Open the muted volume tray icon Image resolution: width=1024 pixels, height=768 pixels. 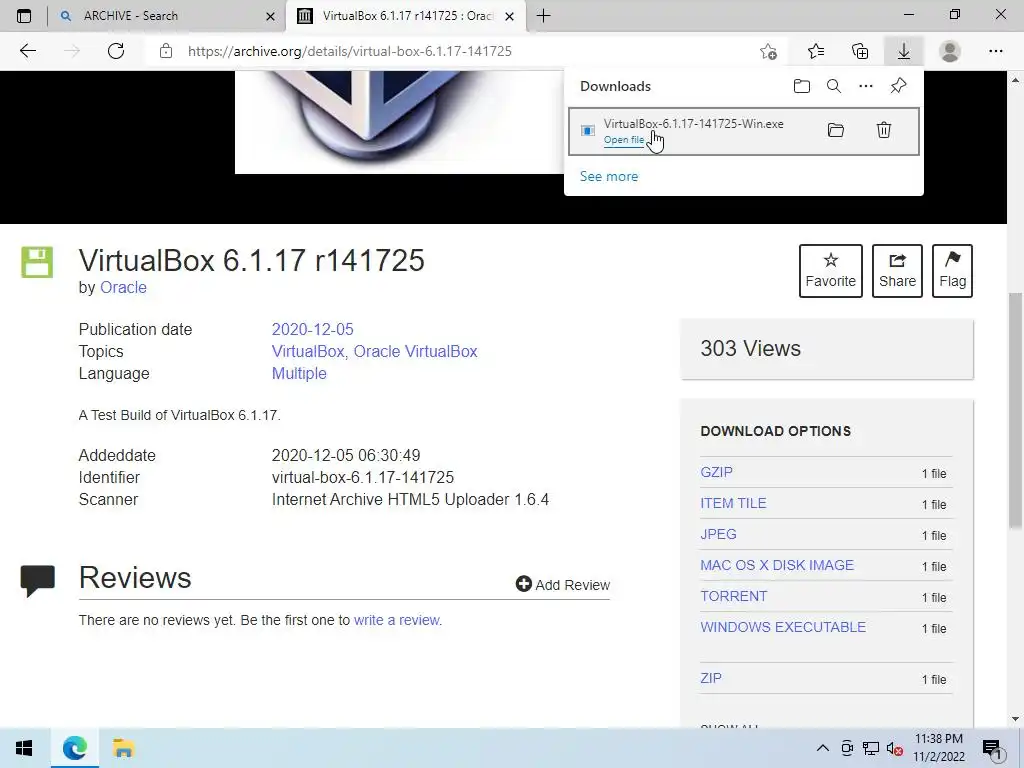point(895,748)
